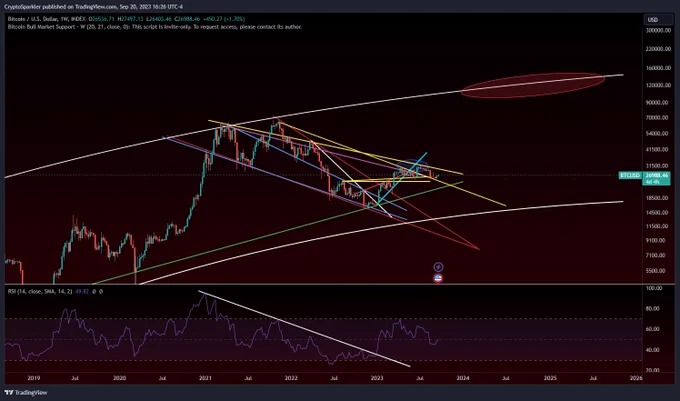Screen dimensions: 680x401
Task: Click the 220000.00 price axis label
Action: (x=658, y=49)
